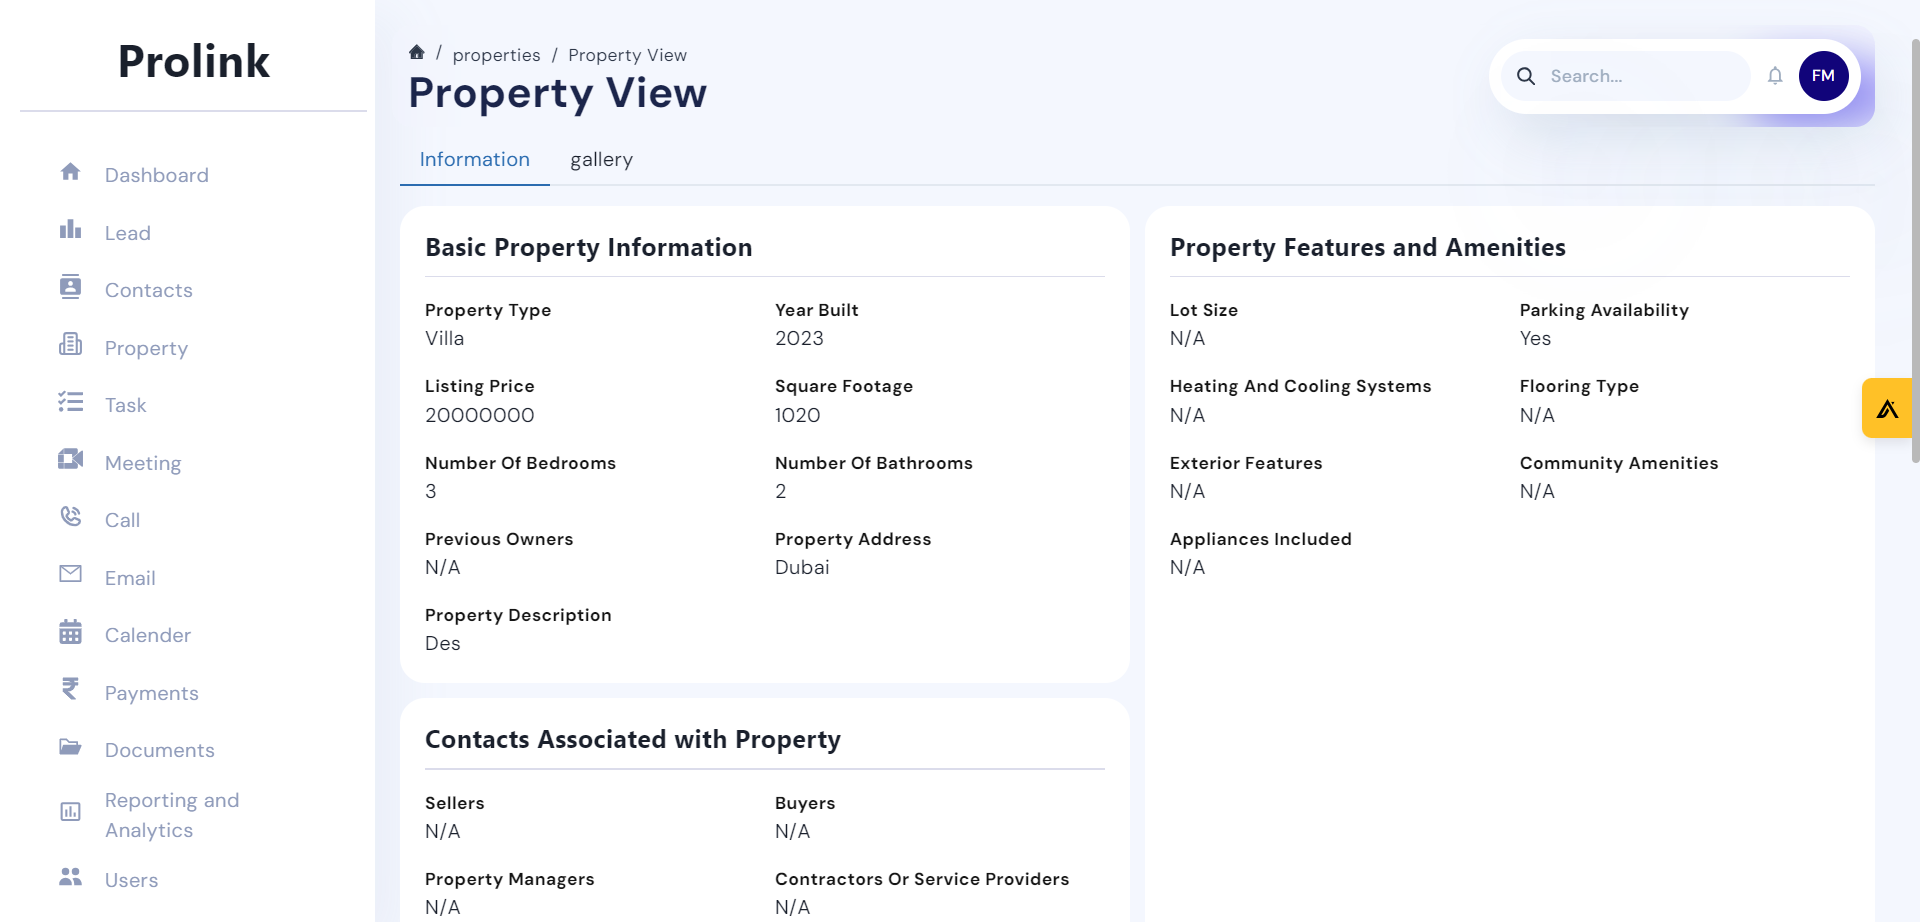
Task: Click the Users people icon
Action: point(70,876)
